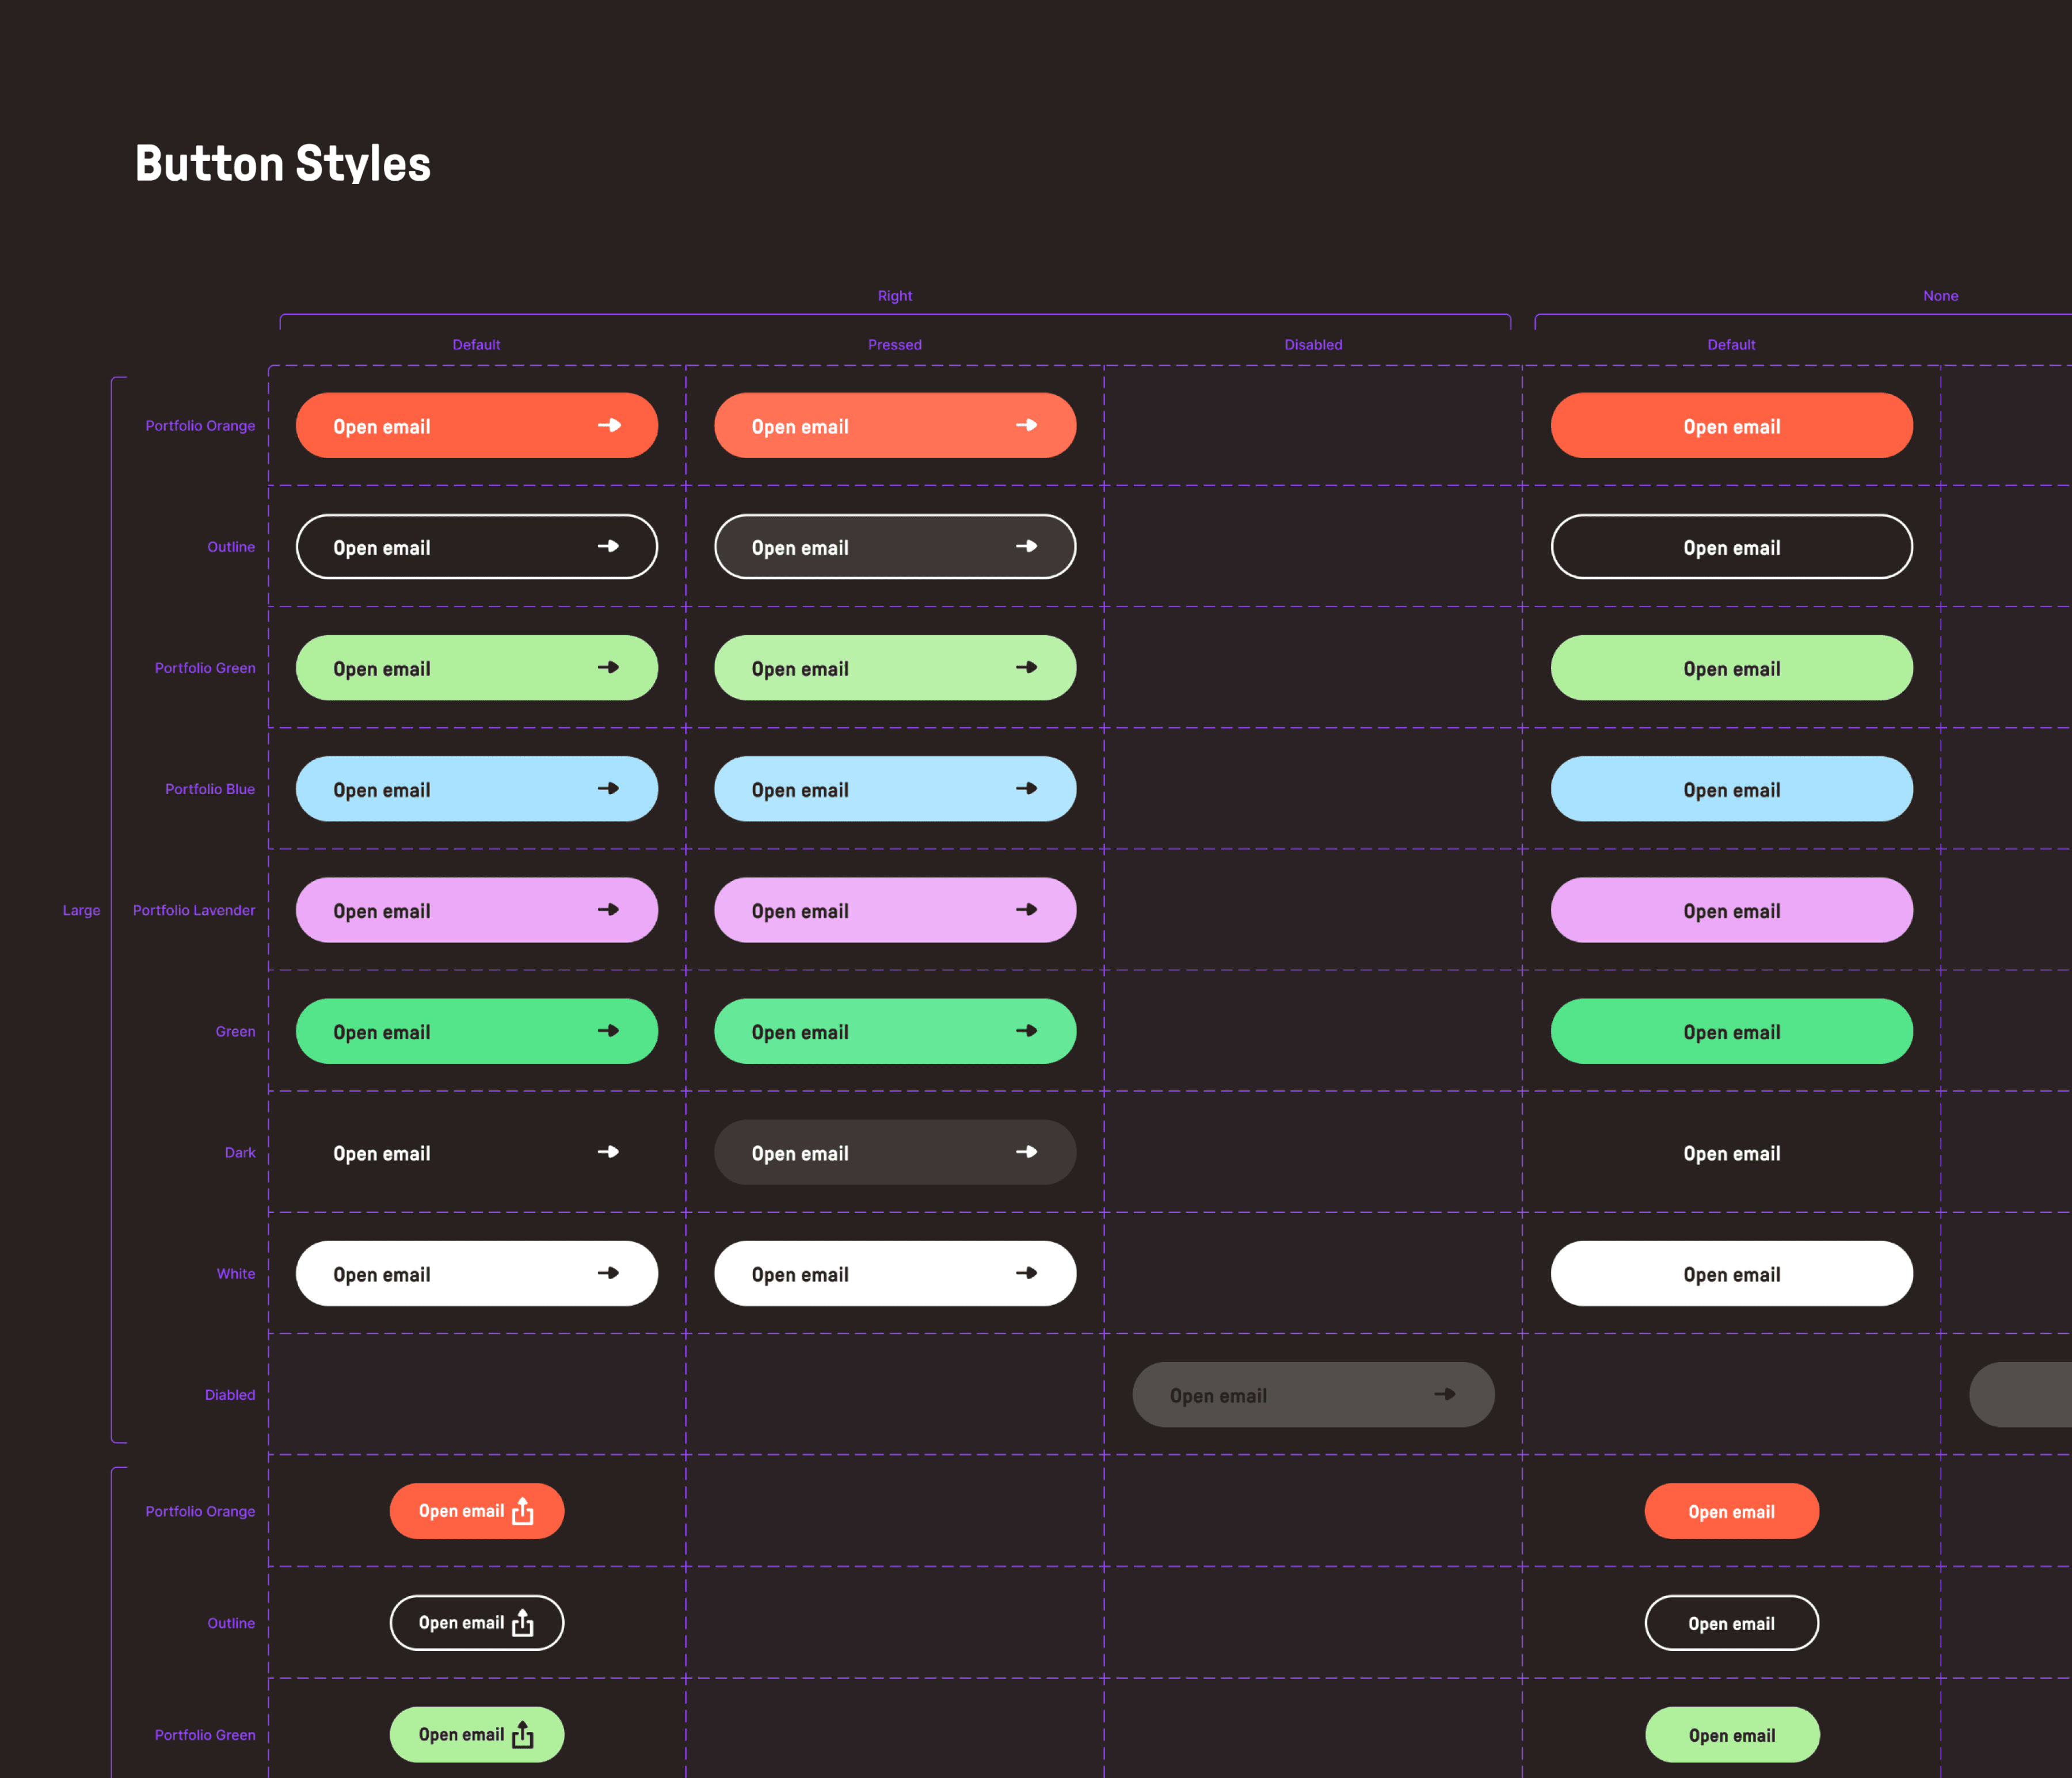Click arrow on Portfolio Lavender default button
The height and width of the screenshot is (1778, 2072).
608,910
